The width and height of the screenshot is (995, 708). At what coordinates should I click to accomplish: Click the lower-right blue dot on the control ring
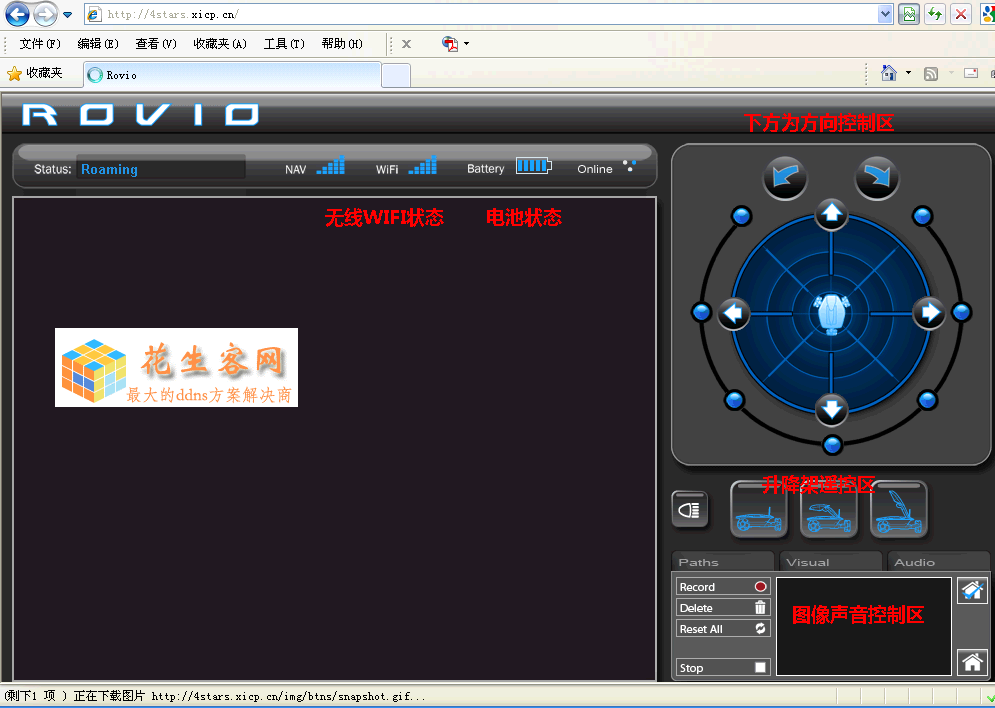tap(927, 400)
